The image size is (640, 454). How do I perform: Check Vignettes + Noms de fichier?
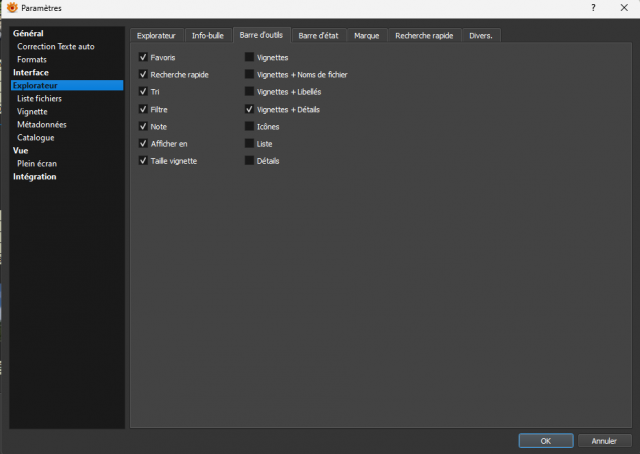(x=249, y=74)
